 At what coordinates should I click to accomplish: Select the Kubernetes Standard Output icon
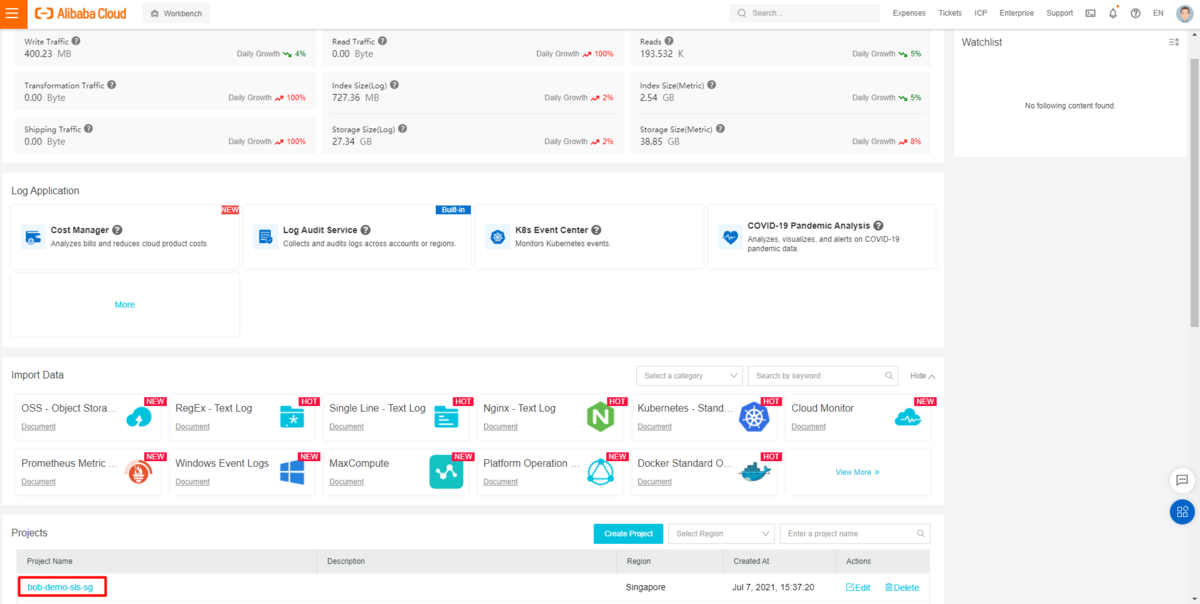point(754,417)
